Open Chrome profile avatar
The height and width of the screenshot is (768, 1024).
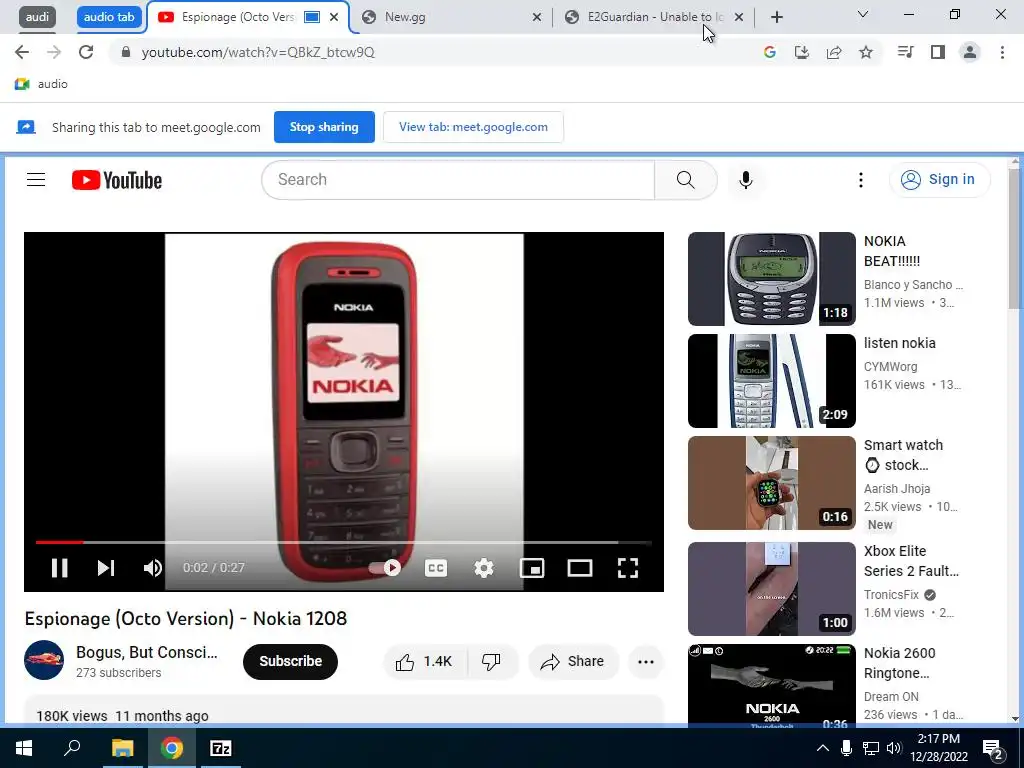pos(970,52)
